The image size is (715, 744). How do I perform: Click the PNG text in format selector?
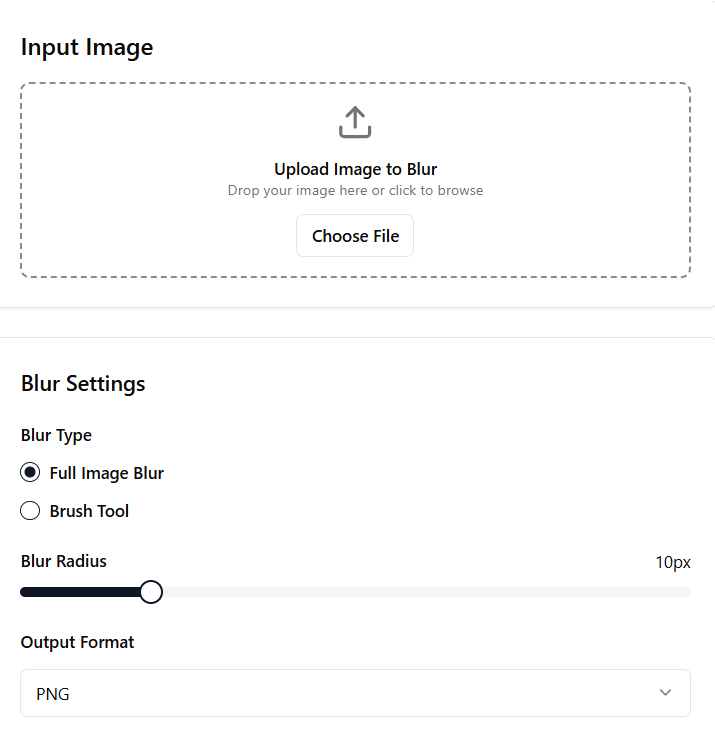53,693
